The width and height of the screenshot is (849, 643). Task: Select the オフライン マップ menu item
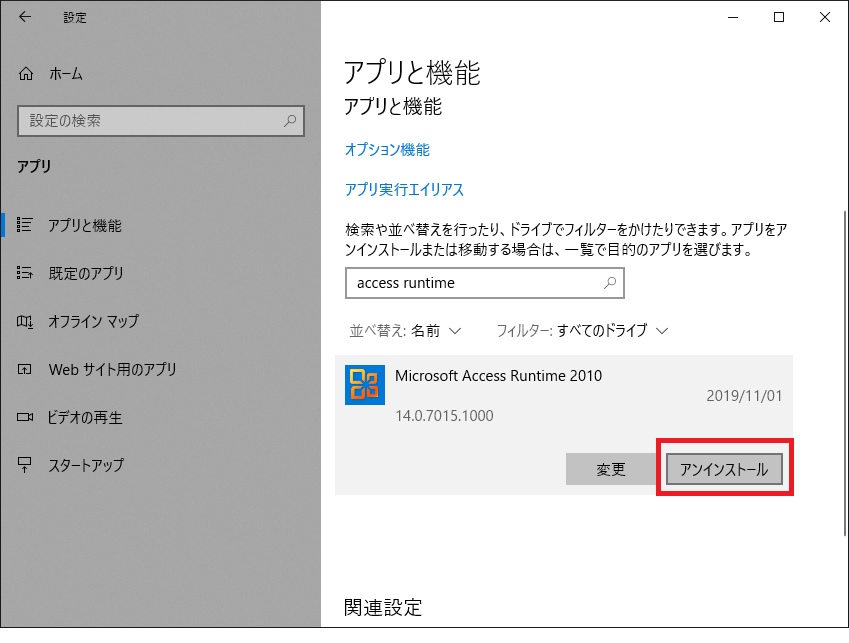point(93,321)
